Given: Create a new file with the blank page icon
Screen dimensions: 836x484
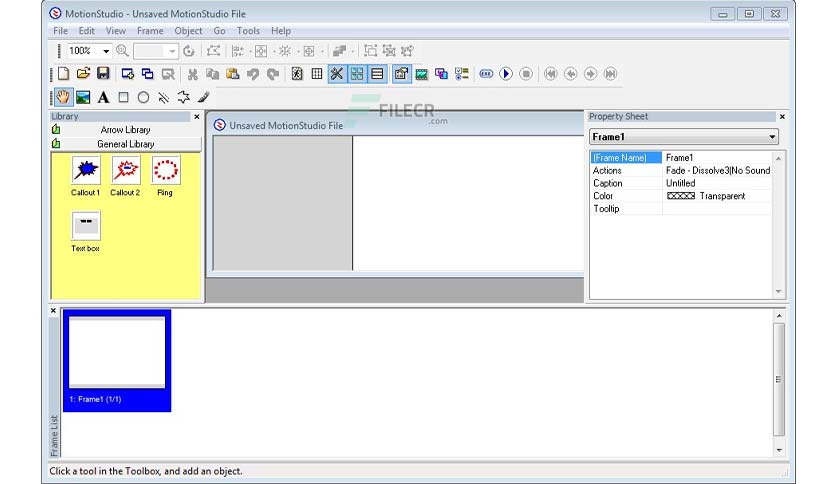Looking at the screenshot, I should 63,74.
